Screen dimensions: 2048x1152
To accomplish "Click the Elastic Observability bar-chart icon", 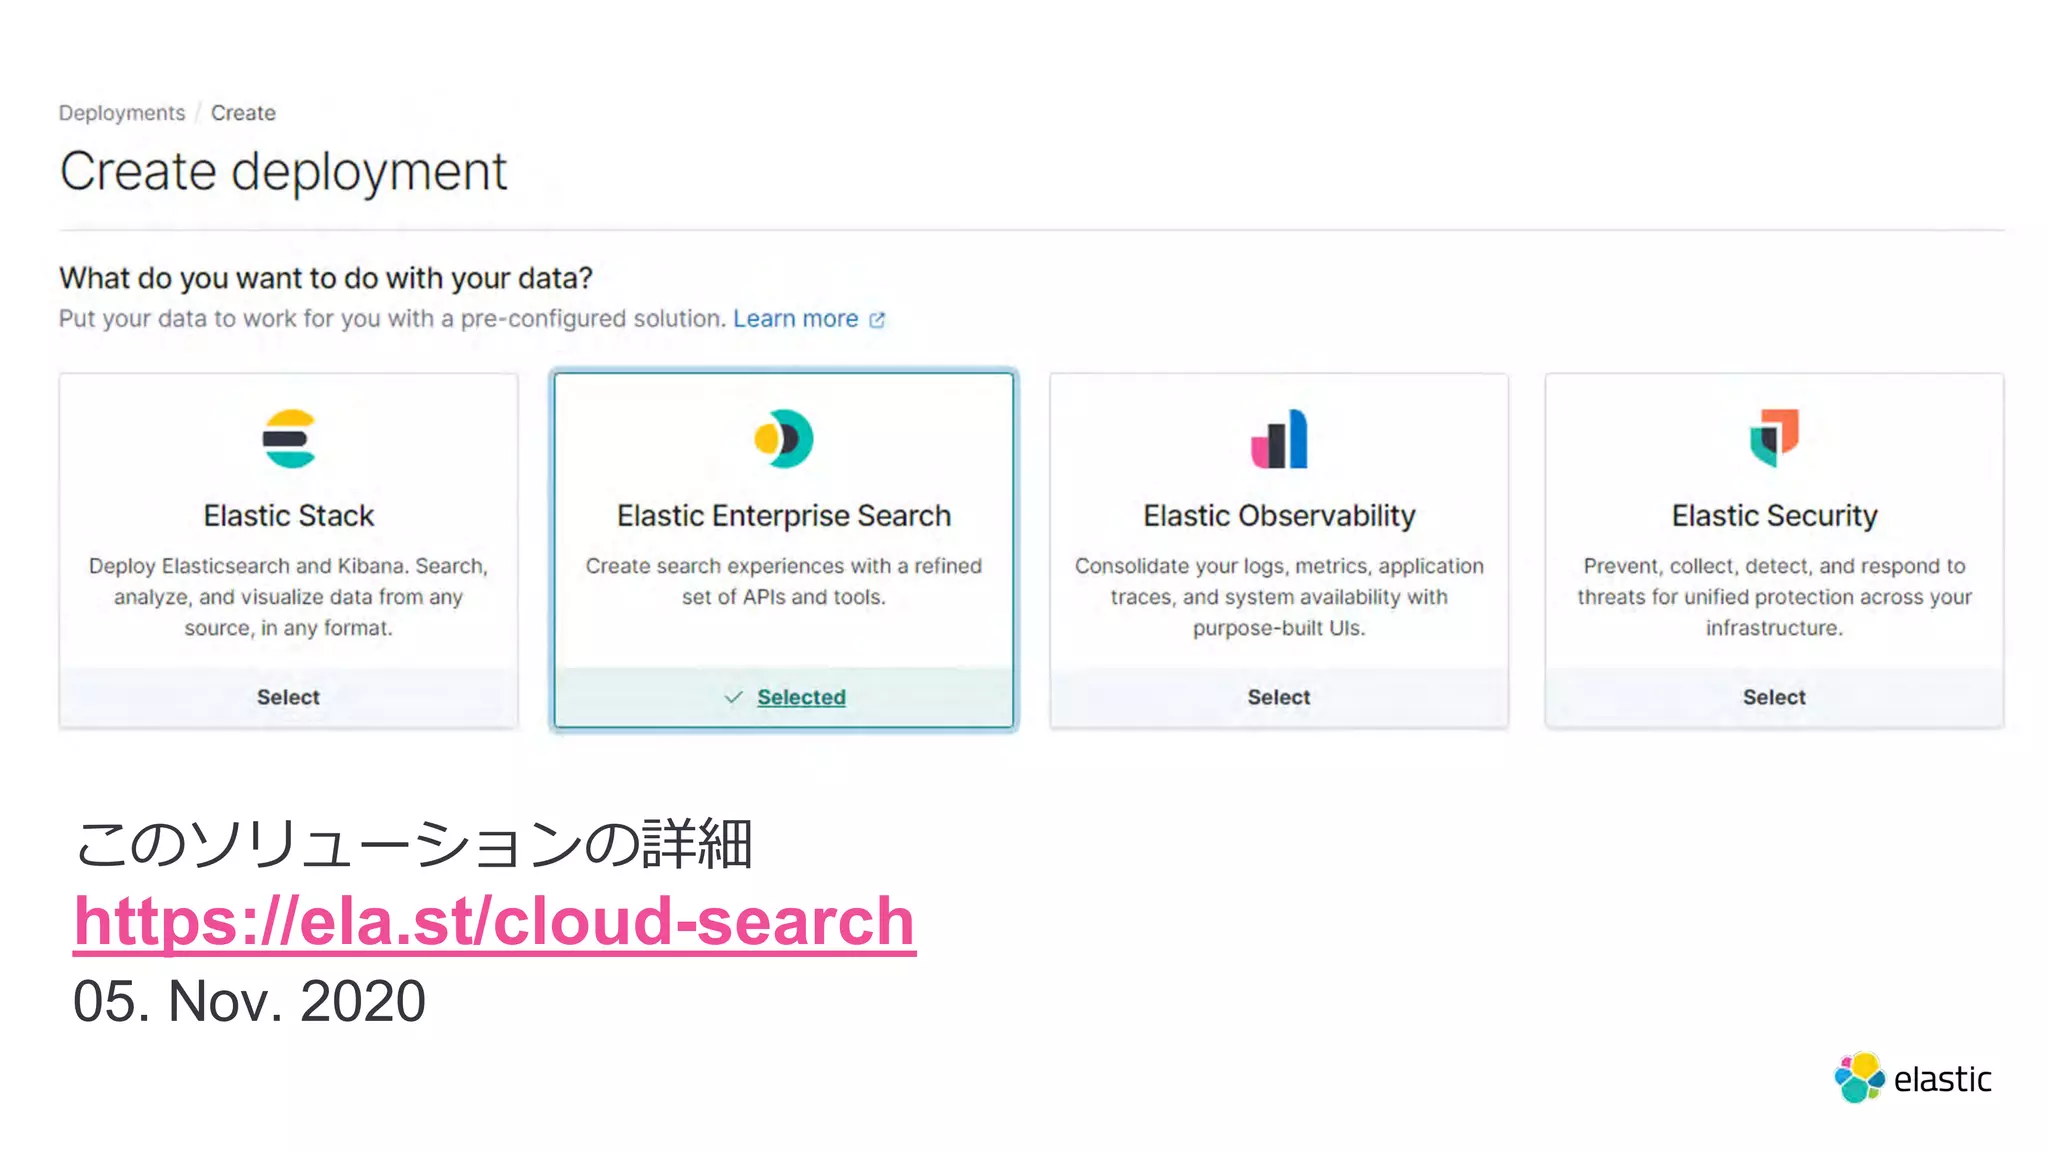I will (x=1279, y=438).
